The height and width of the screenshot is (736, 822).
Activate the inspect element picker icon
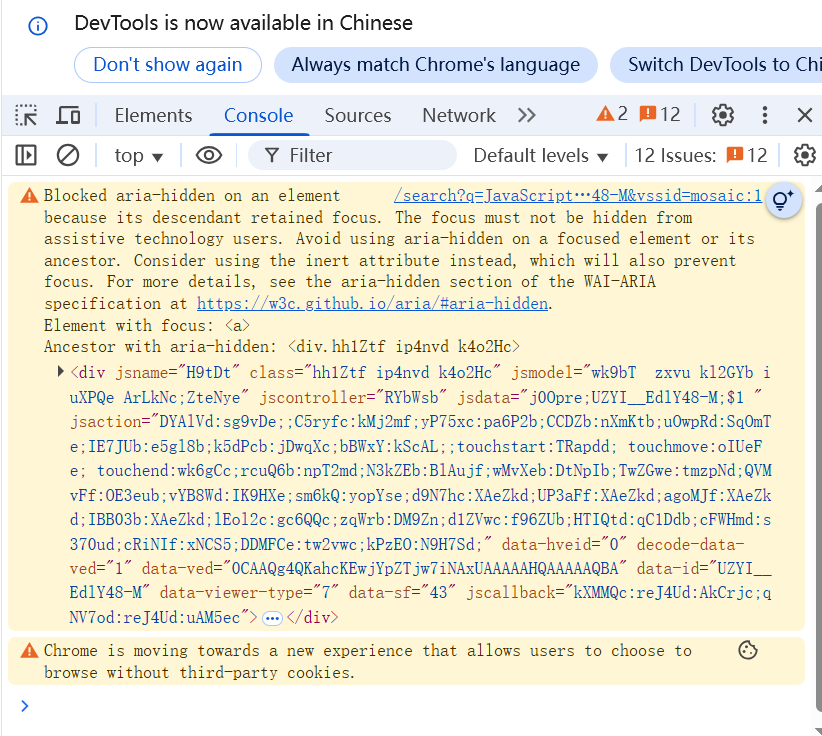pyautogui.click(x=26, y=115)
